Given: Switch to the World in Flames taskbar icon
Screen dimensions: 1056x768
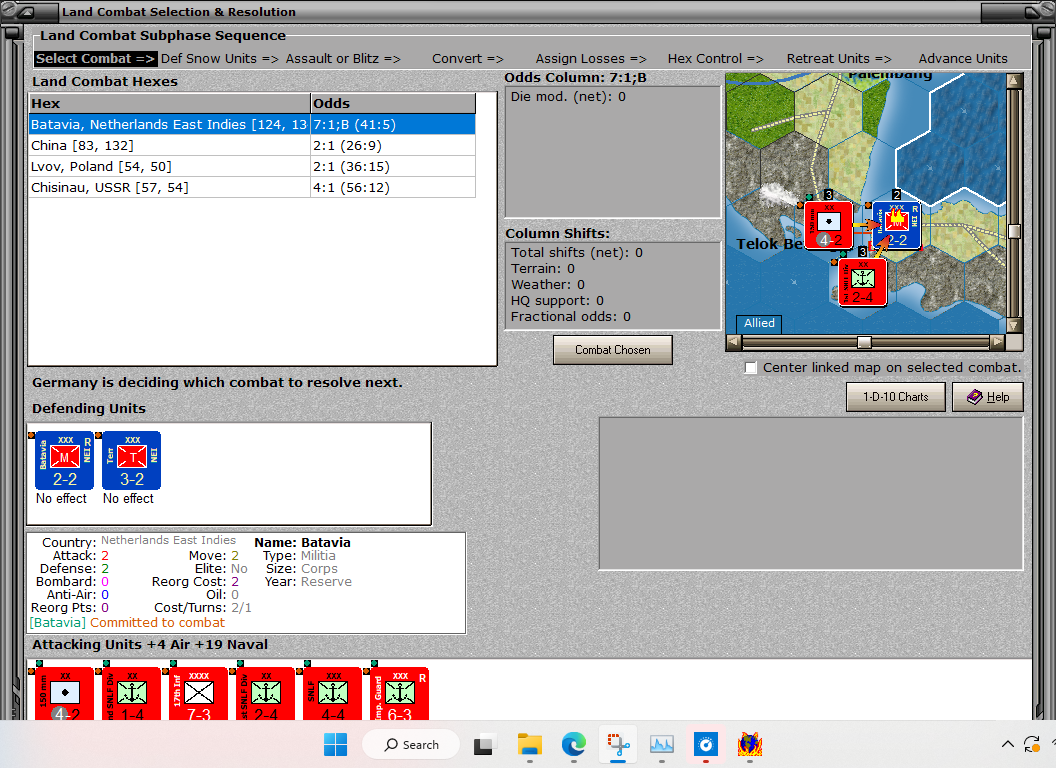Looking at the screenshot, I should (x=750, y=744).
